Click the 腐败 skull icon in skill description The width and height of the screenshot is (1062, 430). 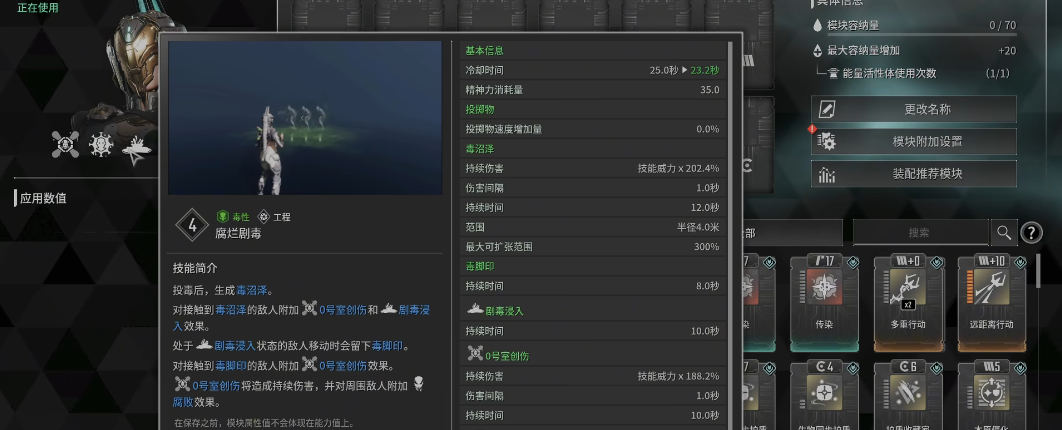pos(419,384)
